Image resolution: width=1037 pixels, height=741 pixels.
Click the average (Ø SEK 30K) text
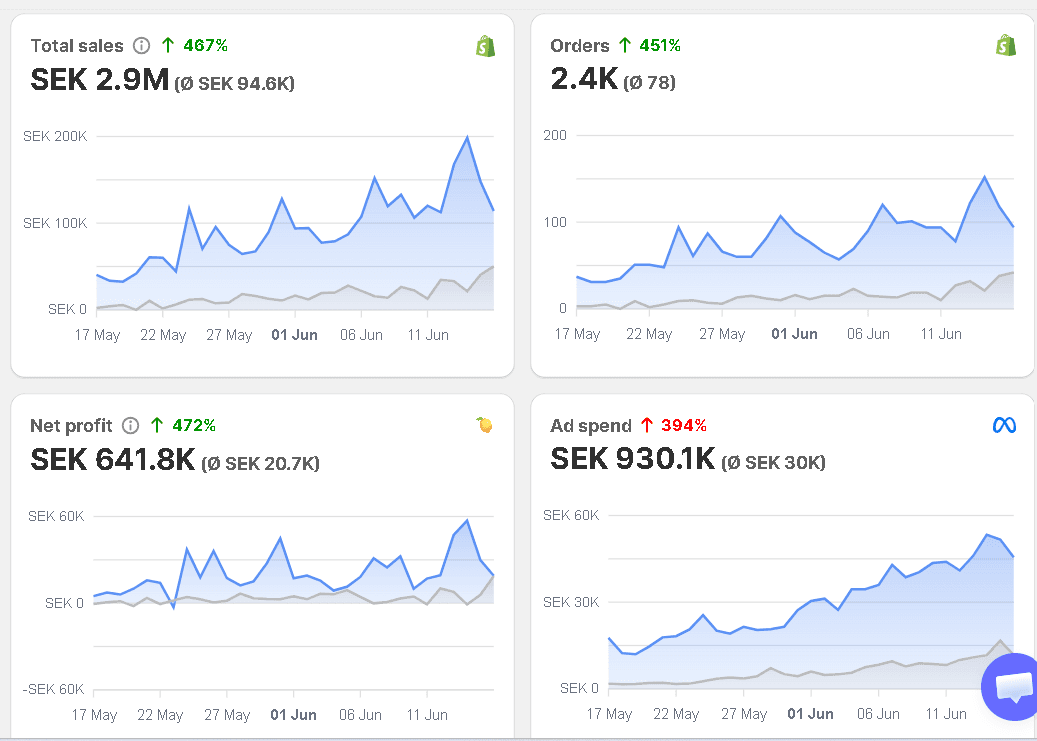(x=774, y=462)
